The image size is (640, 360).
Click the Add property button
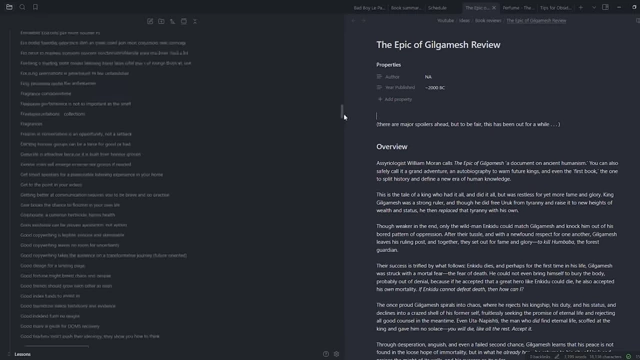tap(395, 99)
